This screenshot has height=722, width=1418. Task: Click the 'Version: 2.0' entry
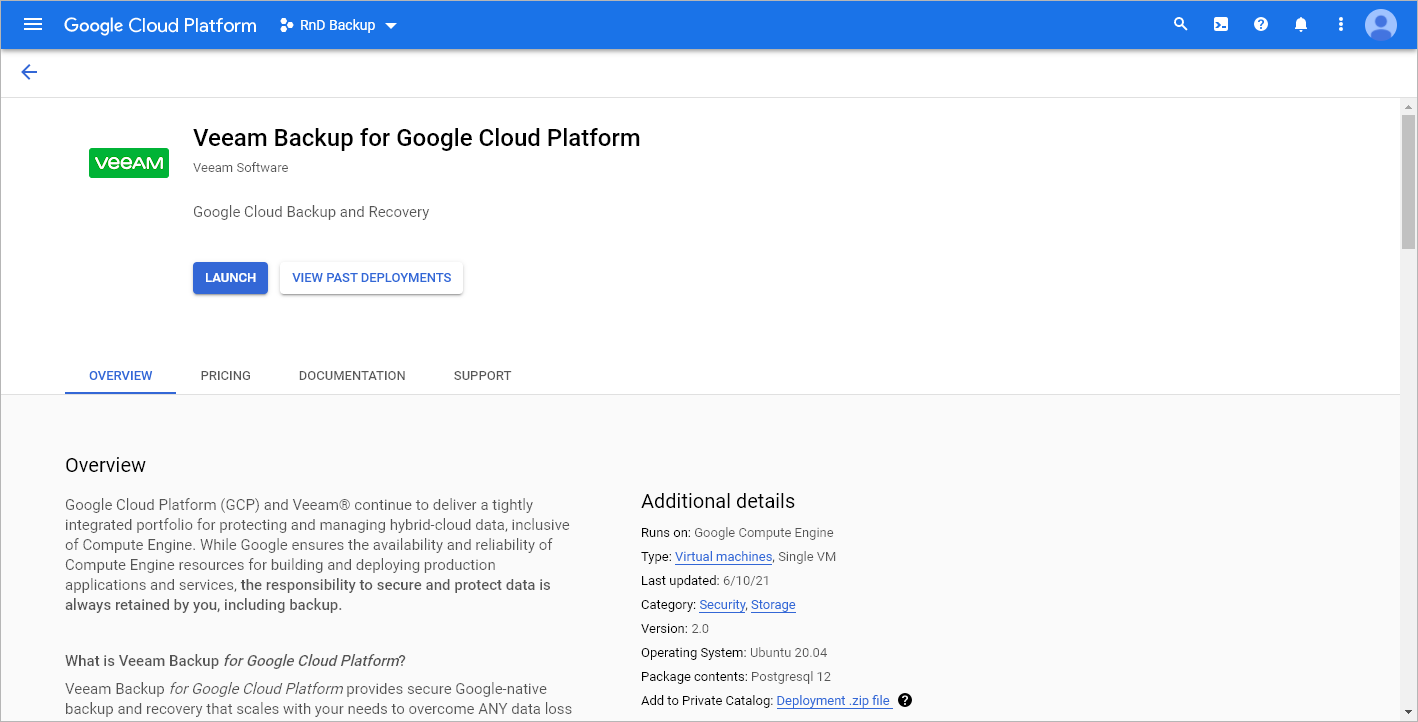pyautogui.click(x=675, y=629)
